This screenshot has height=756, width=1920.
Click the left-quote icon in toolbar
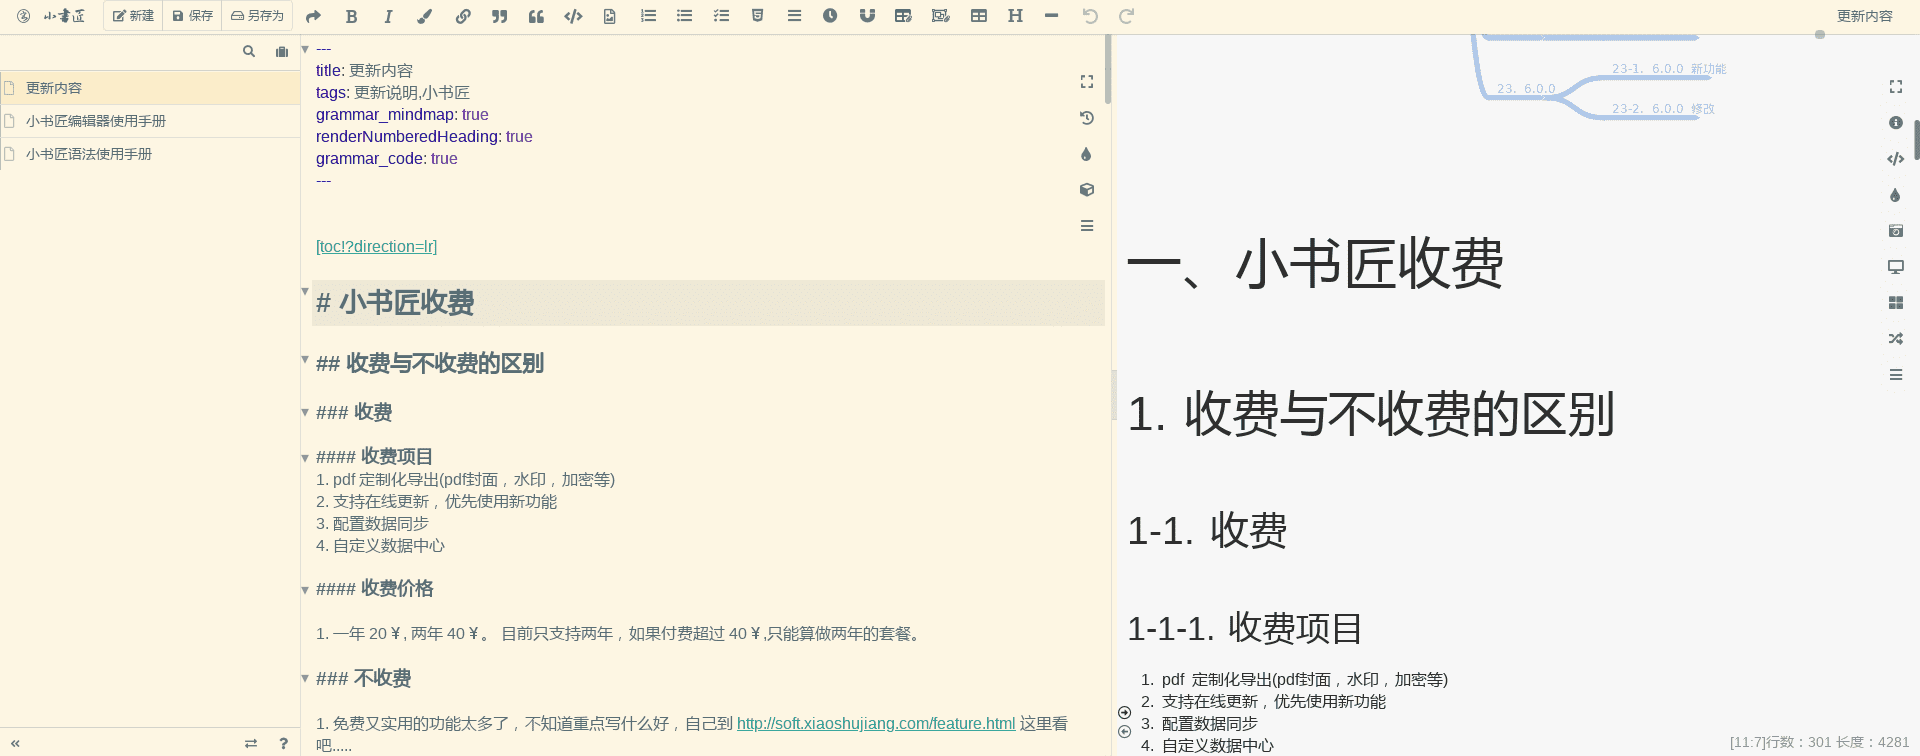coord(537,16)
